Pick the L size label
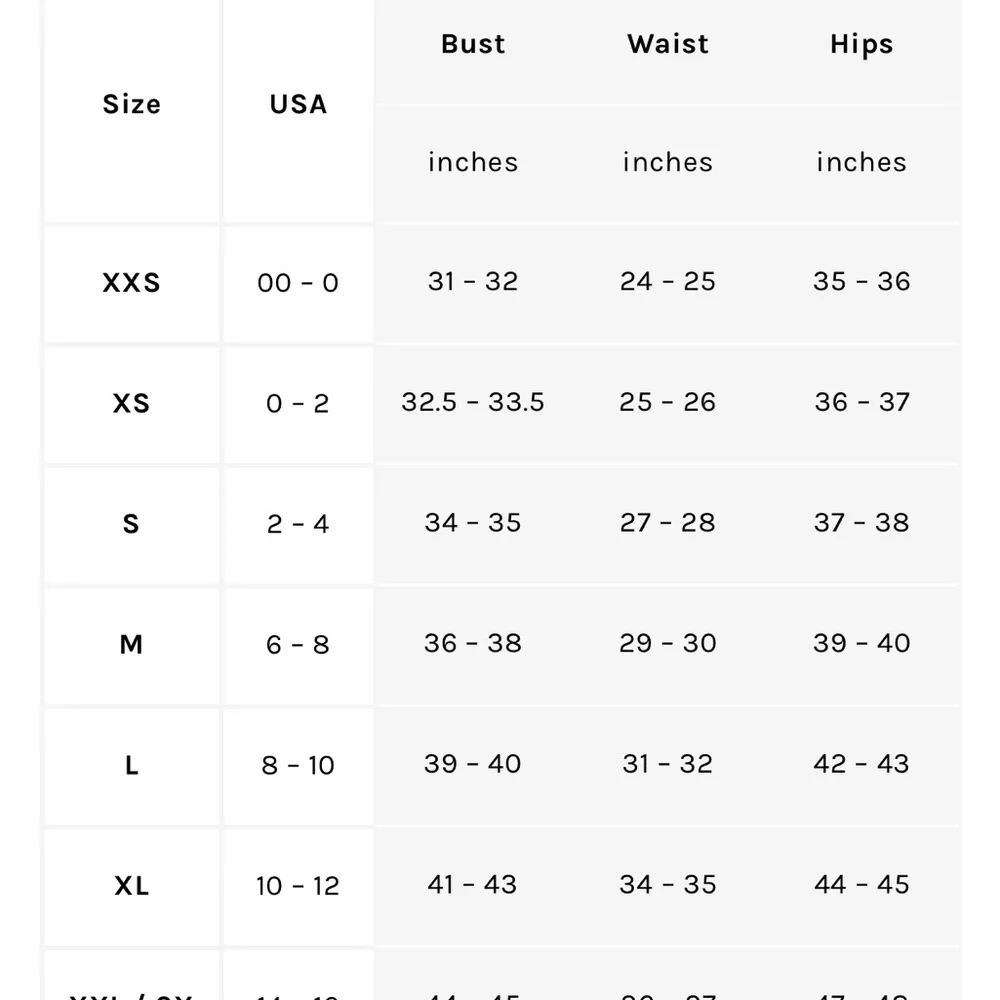The image size is (1000, 1000). [131, 765]
